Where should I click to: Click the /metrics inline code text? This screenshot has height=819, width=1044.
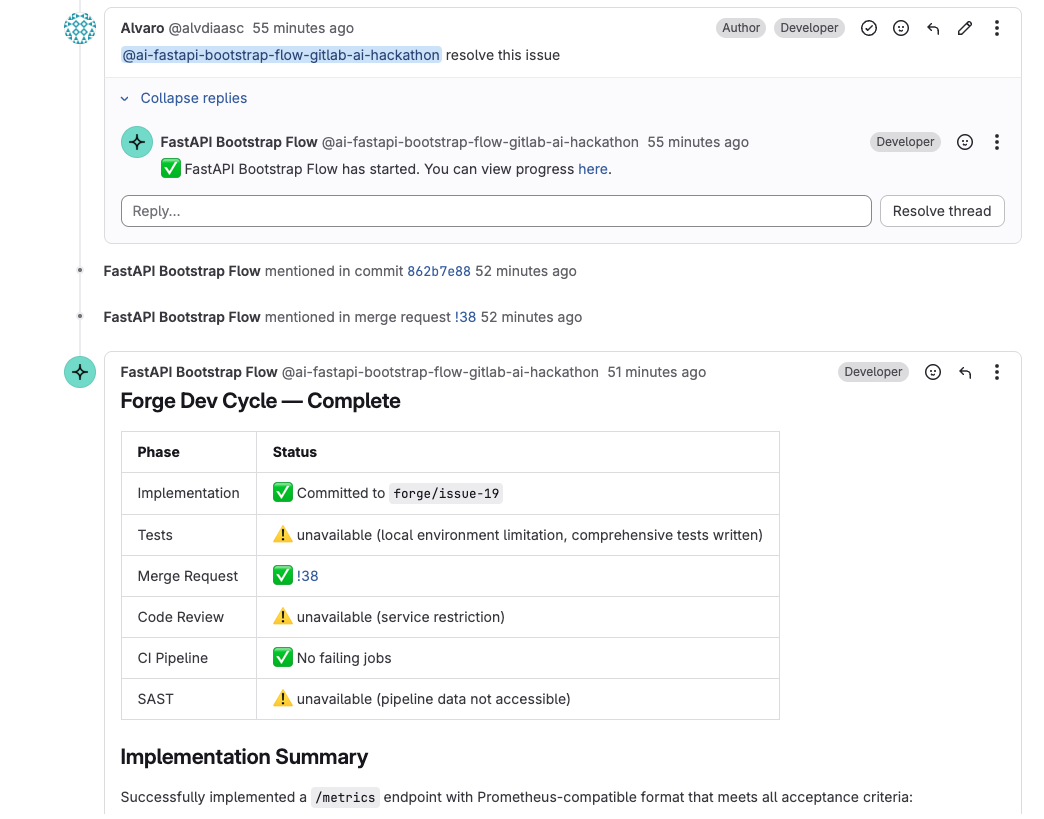click(345, 798)
